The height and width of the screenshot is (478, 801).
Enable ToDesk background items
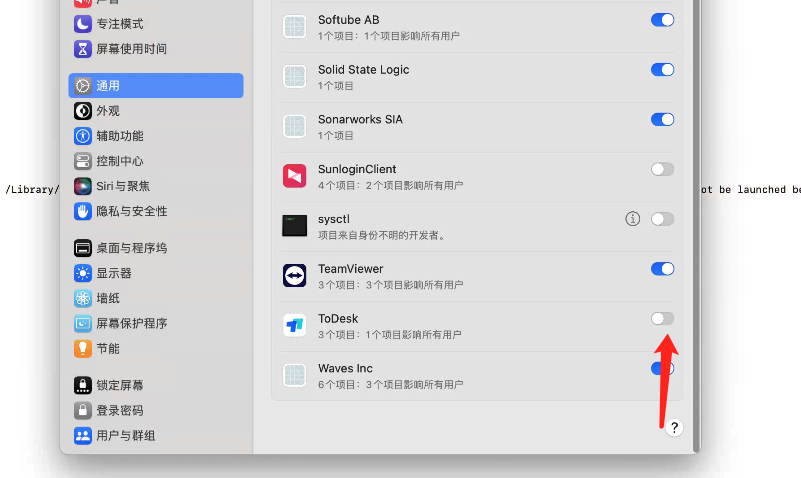click(663, 319)
